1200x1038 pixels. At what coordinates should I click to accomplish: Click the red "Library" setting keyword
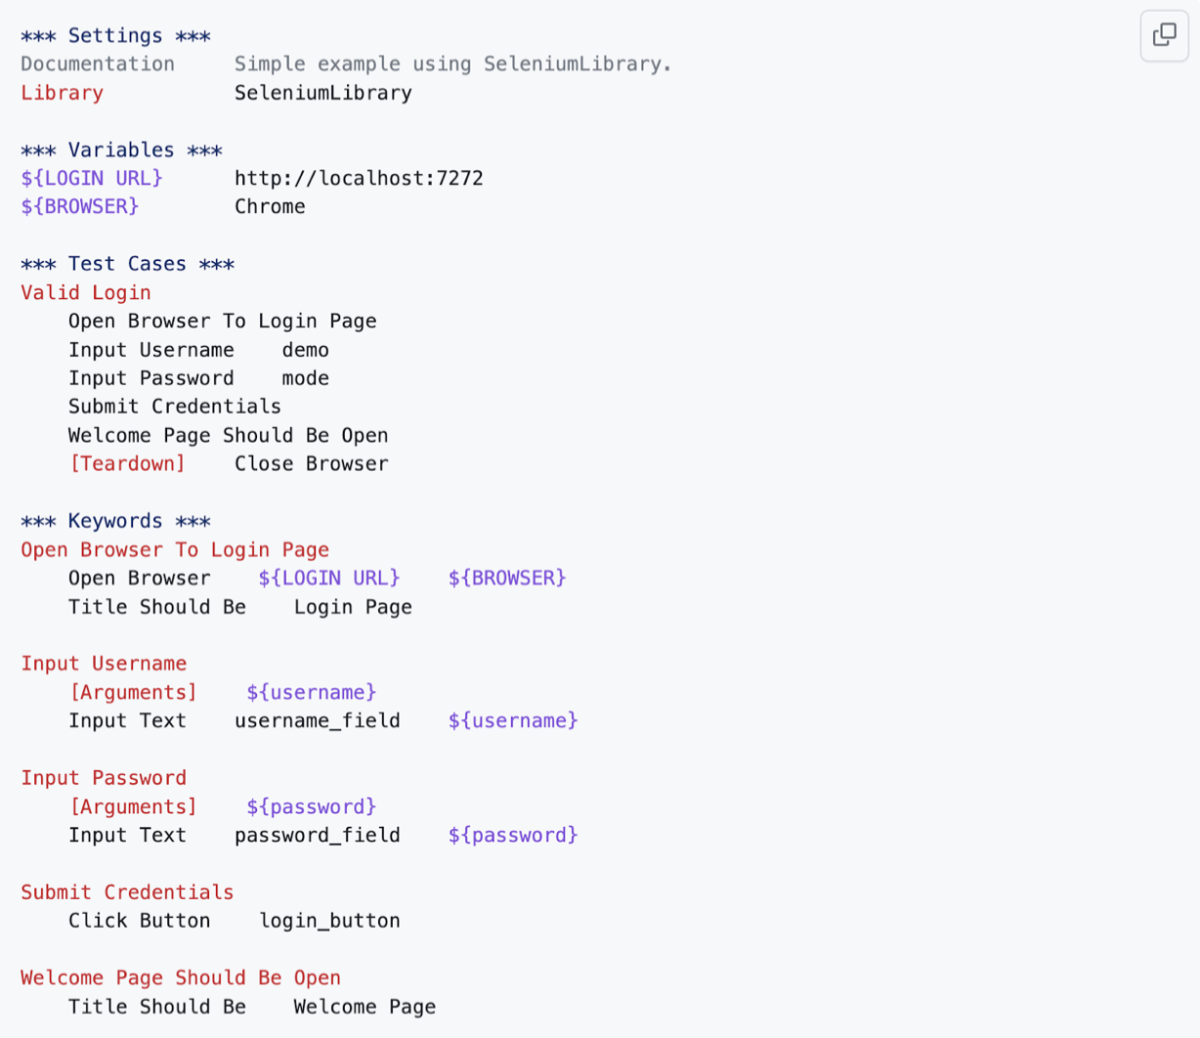pos(62,93)
